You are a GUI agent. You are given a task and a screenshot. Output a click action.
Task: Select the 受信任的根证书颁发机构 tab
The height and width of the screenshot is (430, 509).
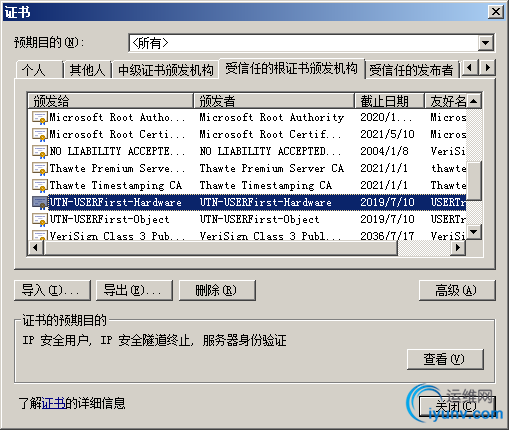[292, 68]
